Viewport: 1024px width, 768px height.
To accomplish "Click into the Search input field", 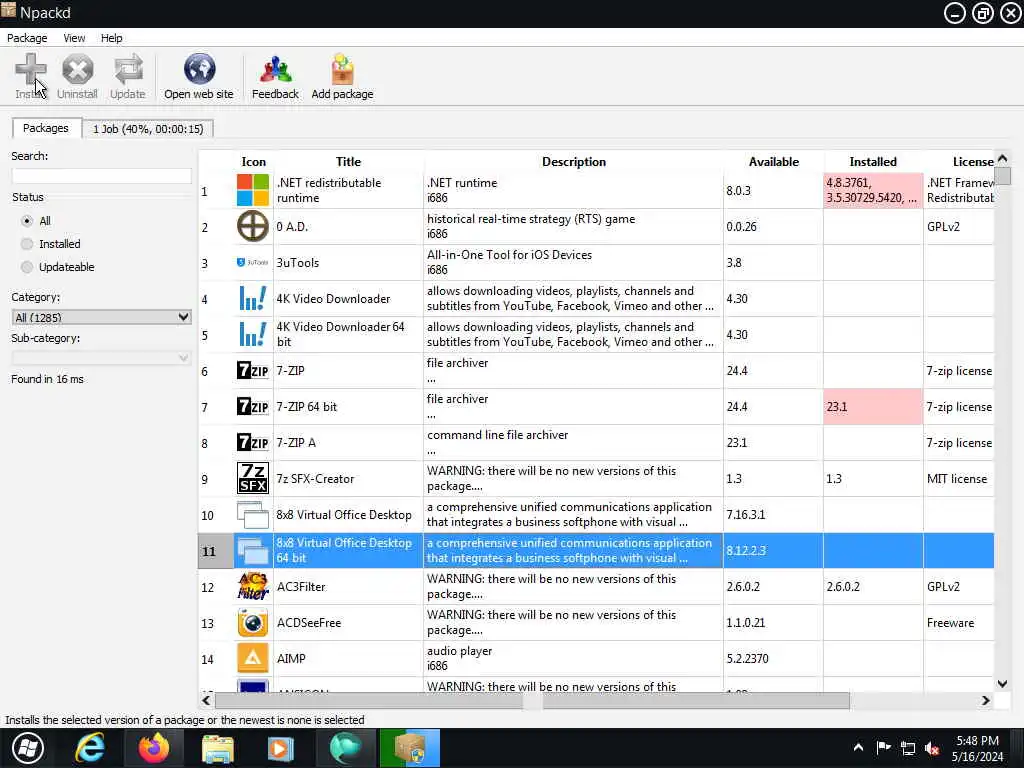I will [101, 176].
